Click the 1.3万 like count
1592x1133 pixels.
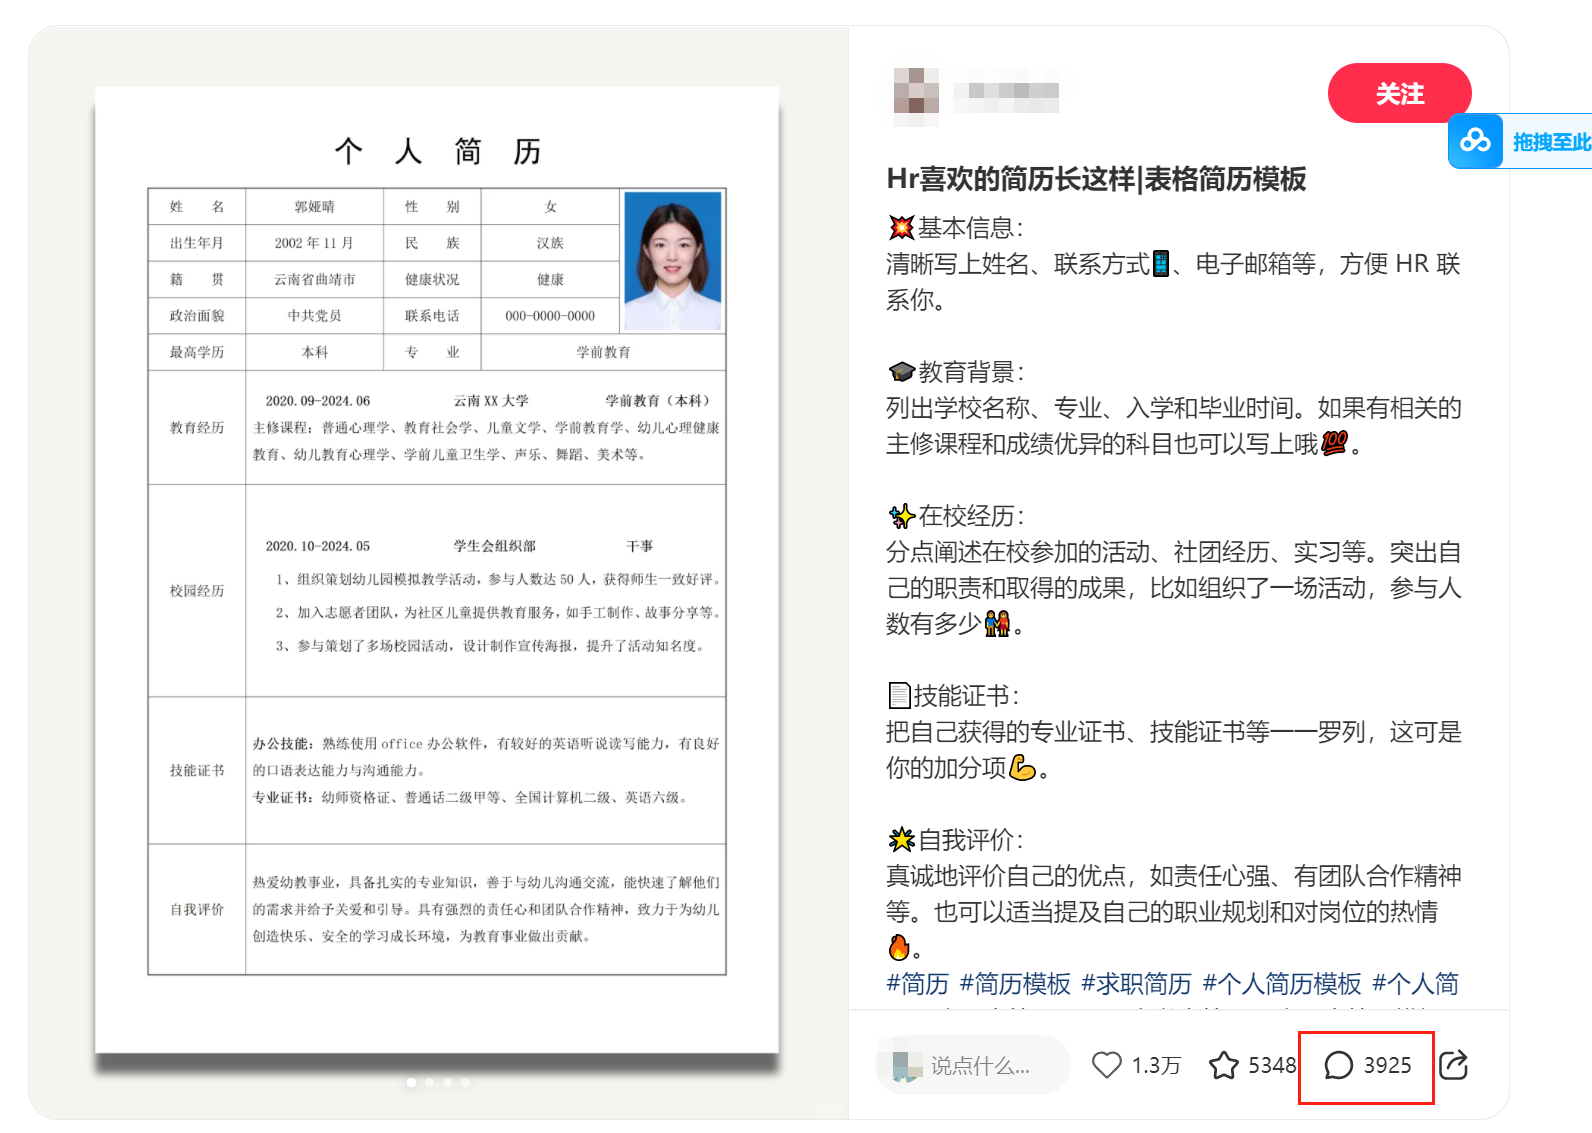point(1156,1066)
